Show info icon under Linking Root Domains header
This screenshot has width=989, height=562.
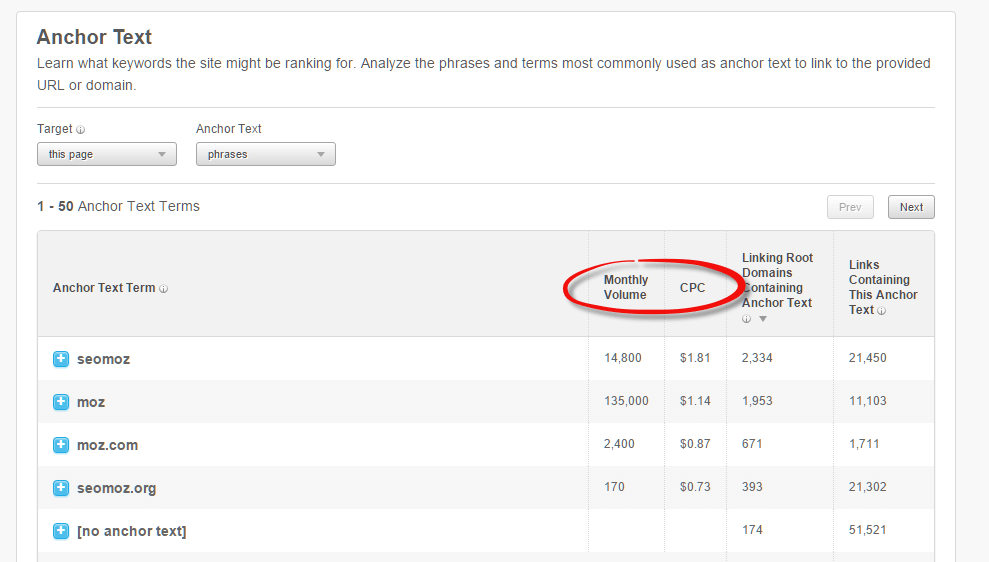click(x=746, y=319)
